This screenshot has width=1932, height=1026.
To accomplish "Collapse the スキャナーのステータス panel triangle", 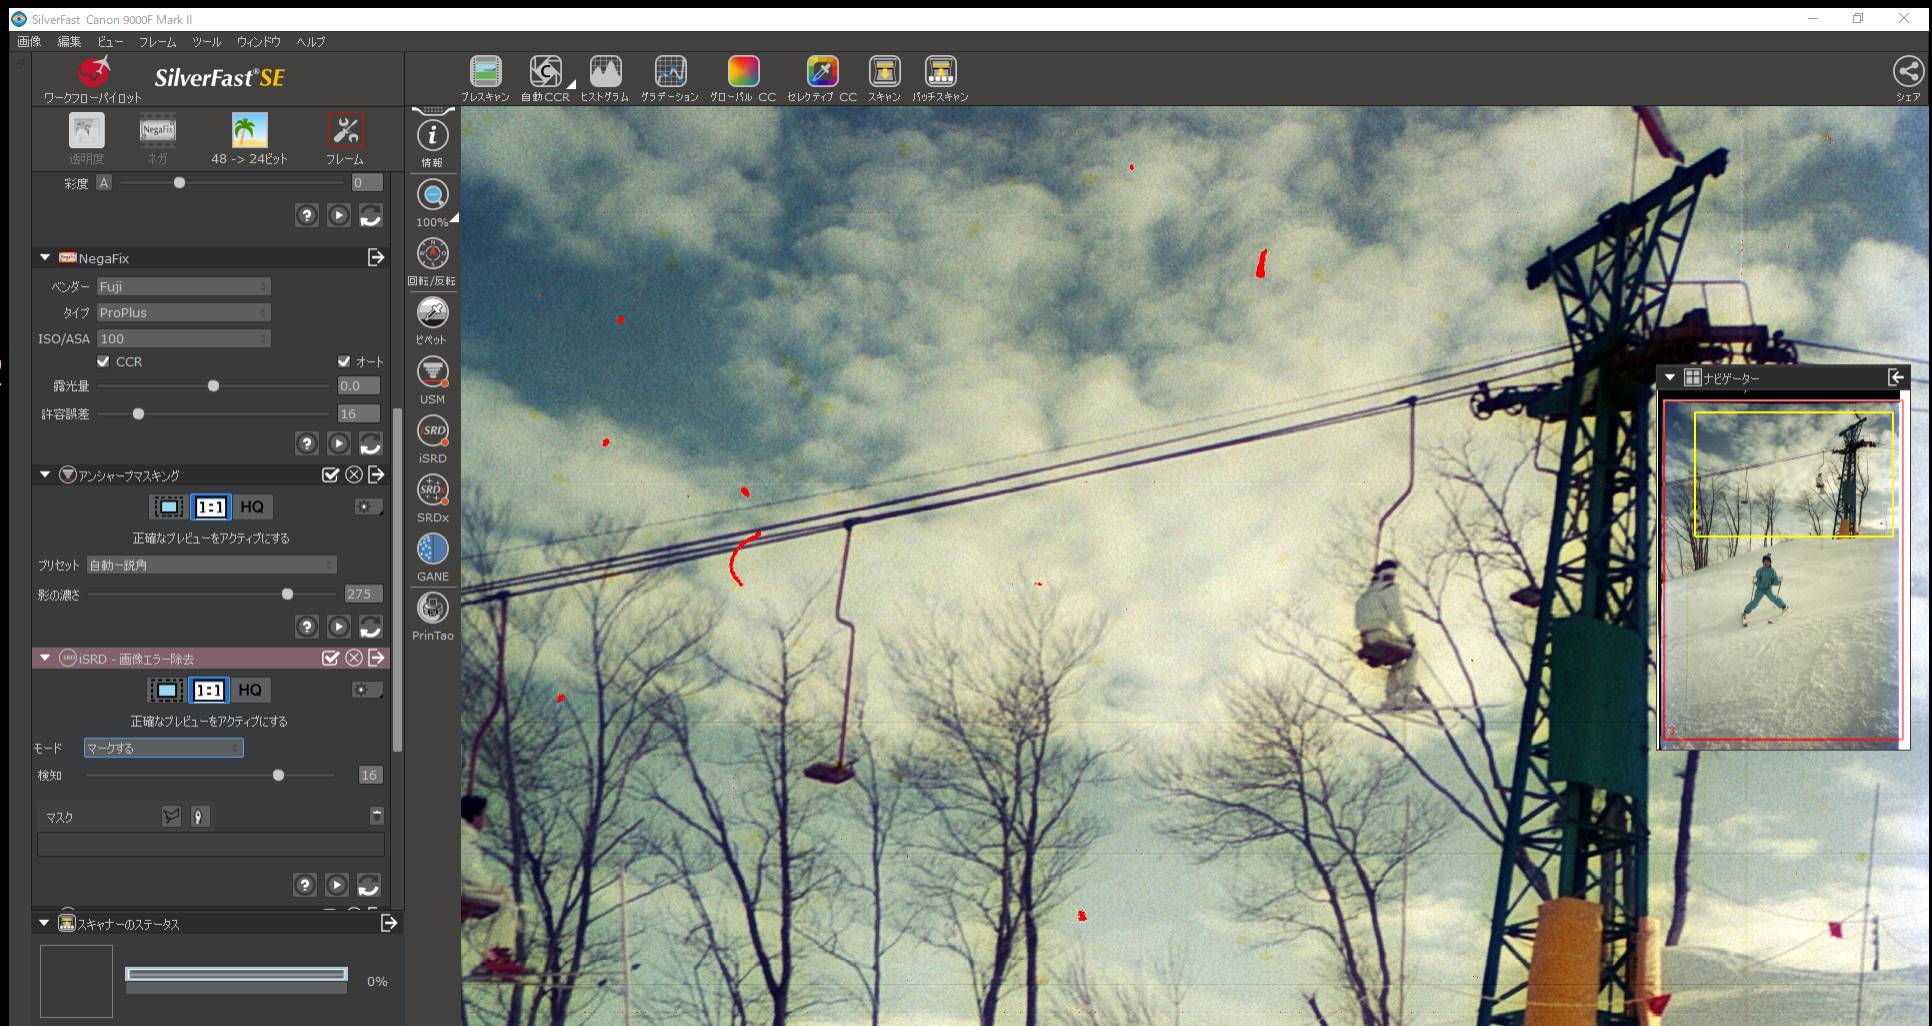I will click(x=44, y=923).
